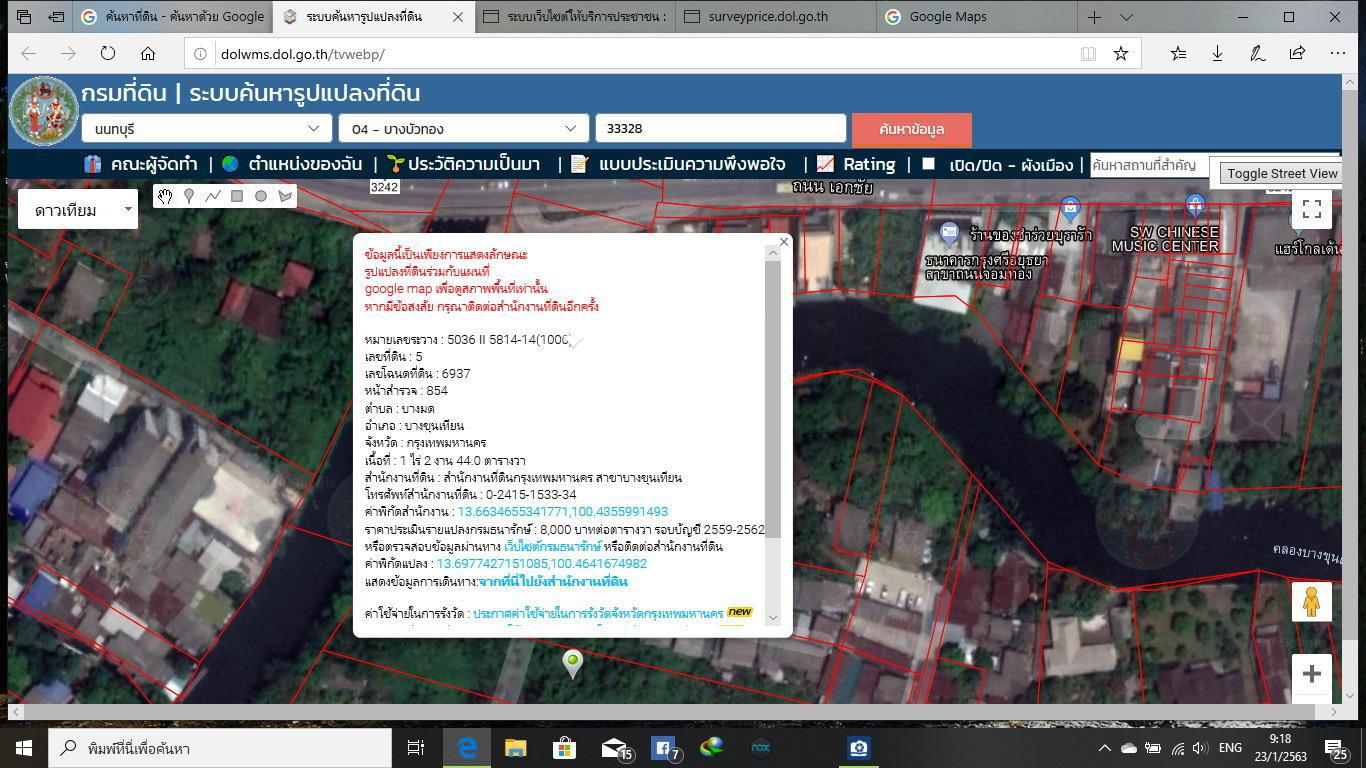Go to browser home page
The width and height of the screenshot is (1366, 768).
[x=148, y=54]
